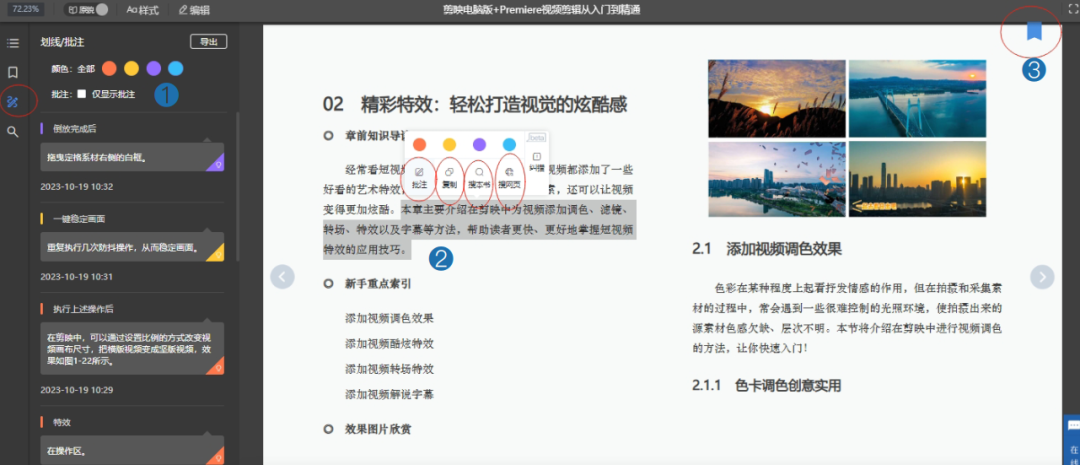The width and height of the screenshot is (1080, 465).
Task: Open the 72.23% zoom level box
Action: [x=26, y=9]
